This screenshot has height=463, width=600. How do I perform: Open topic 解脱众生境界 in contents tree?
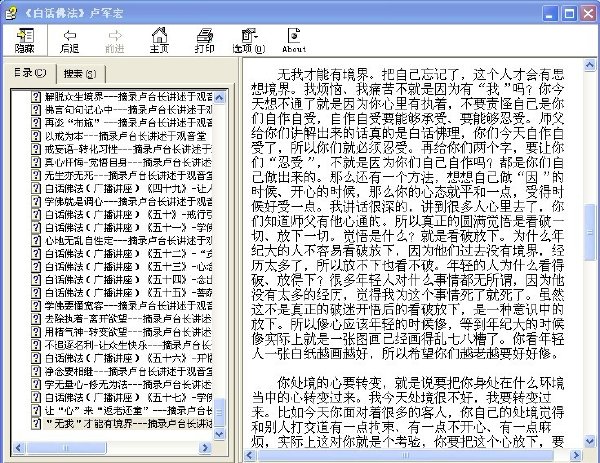tap(128, 96)
